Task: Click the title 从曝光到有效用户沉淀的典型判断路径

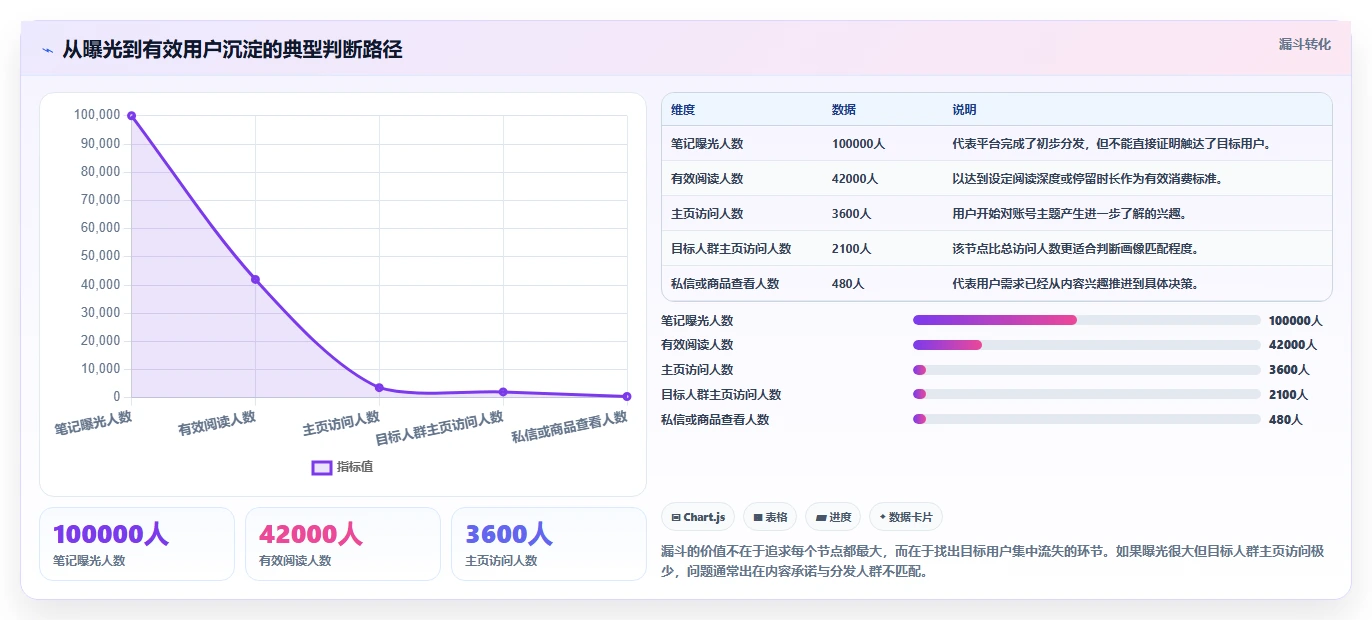Action: tap(233, 50)
